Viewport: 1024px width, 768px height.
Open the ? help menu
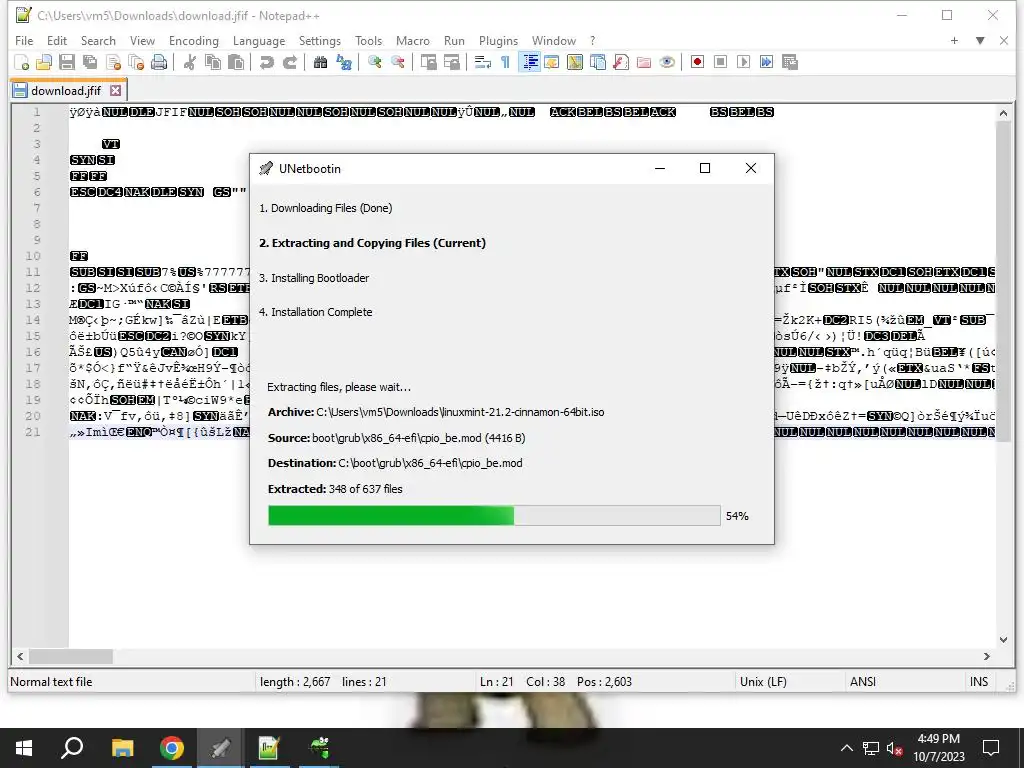click(x=592, y=40)
